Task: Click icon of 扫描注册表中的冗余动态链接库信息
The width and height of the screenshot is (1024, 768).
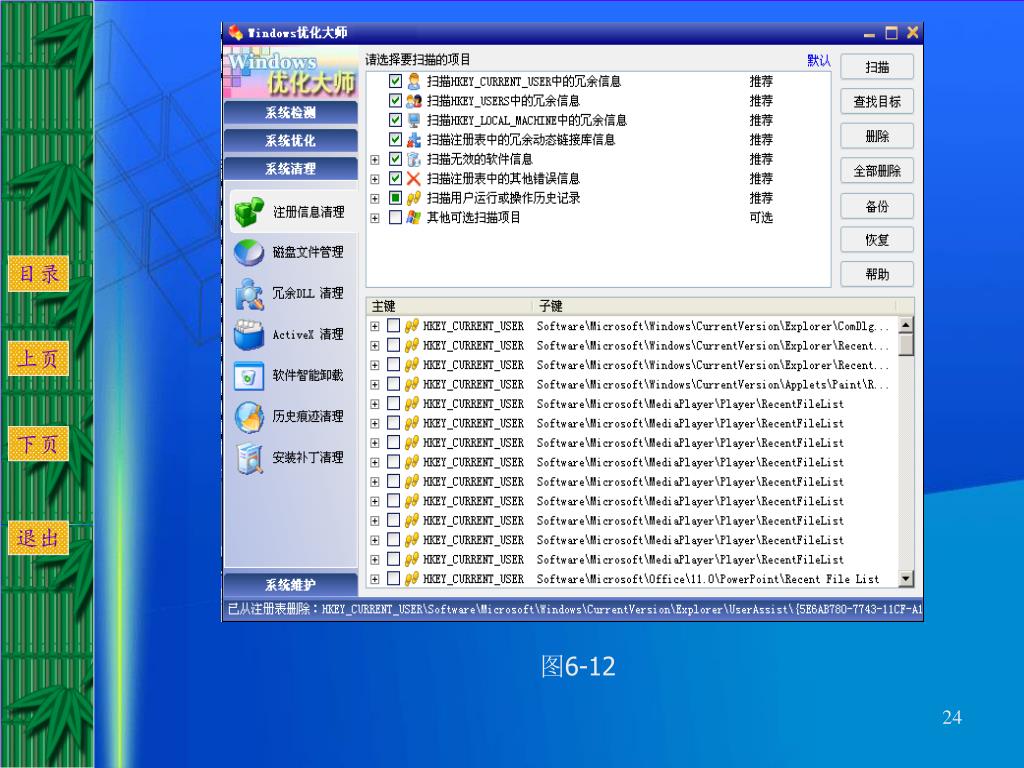Action: click(413, 140)
